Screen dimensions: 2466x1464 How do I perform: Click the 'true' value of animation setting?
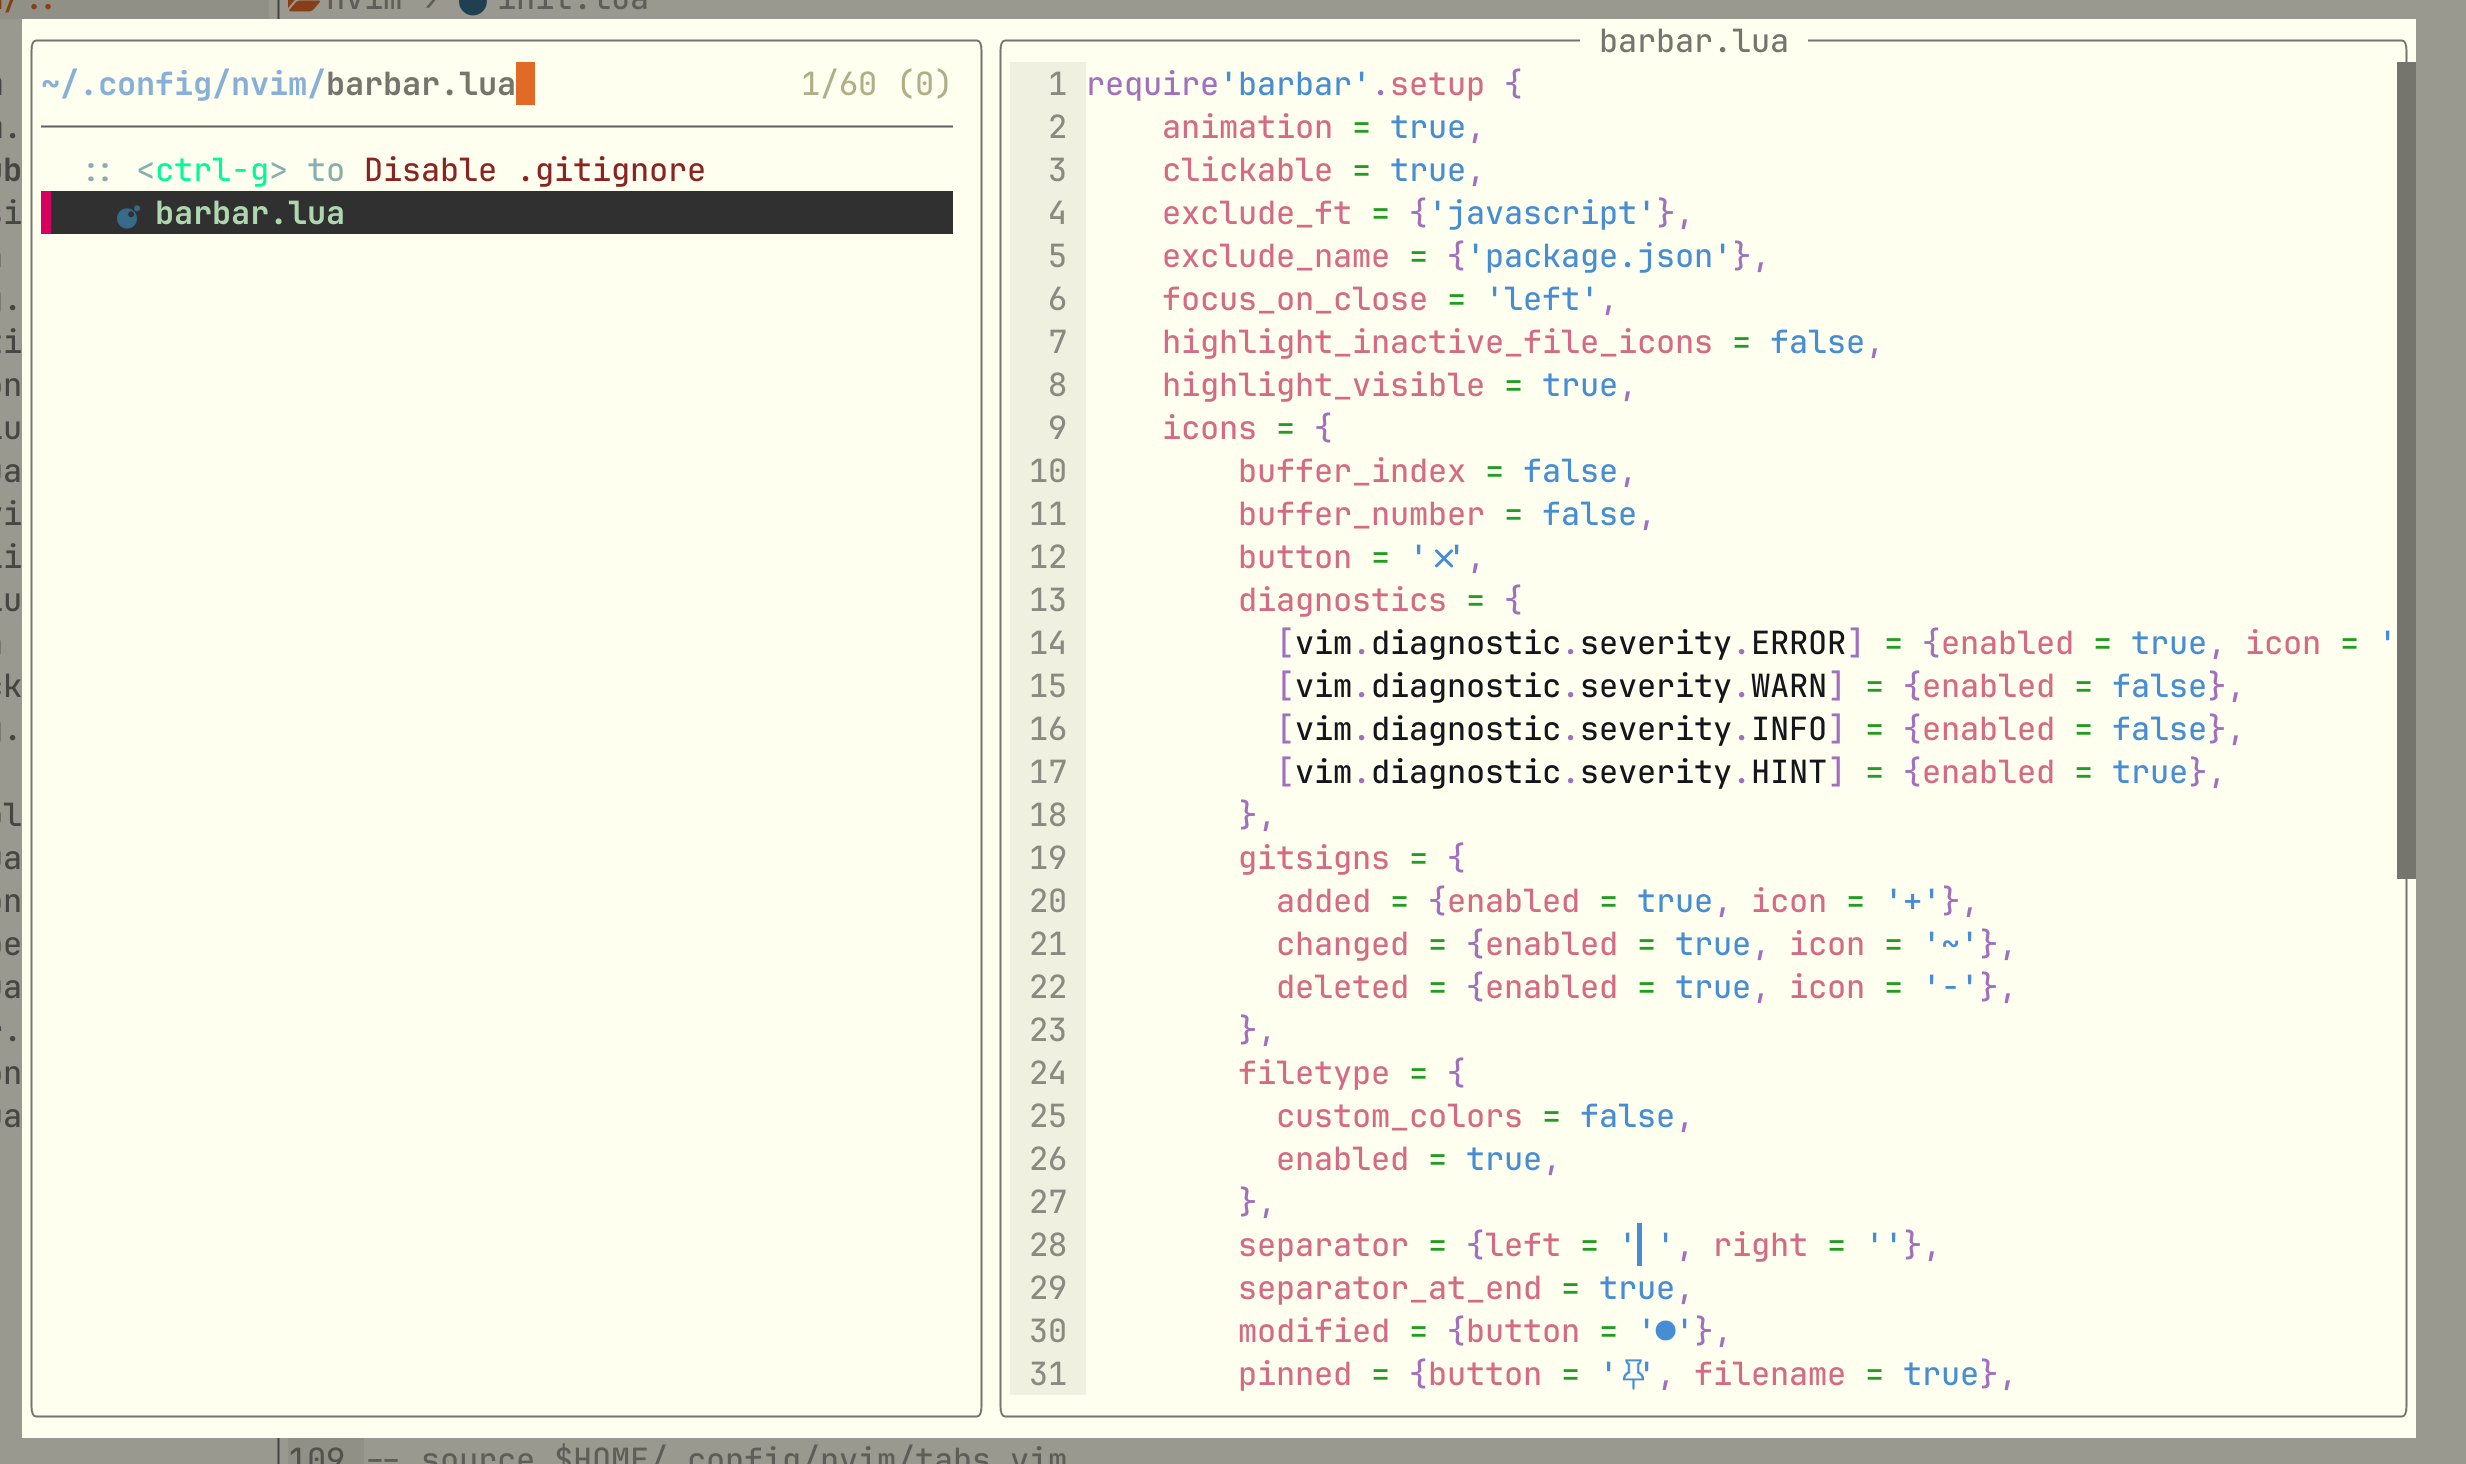click(x=1427, y=128)
